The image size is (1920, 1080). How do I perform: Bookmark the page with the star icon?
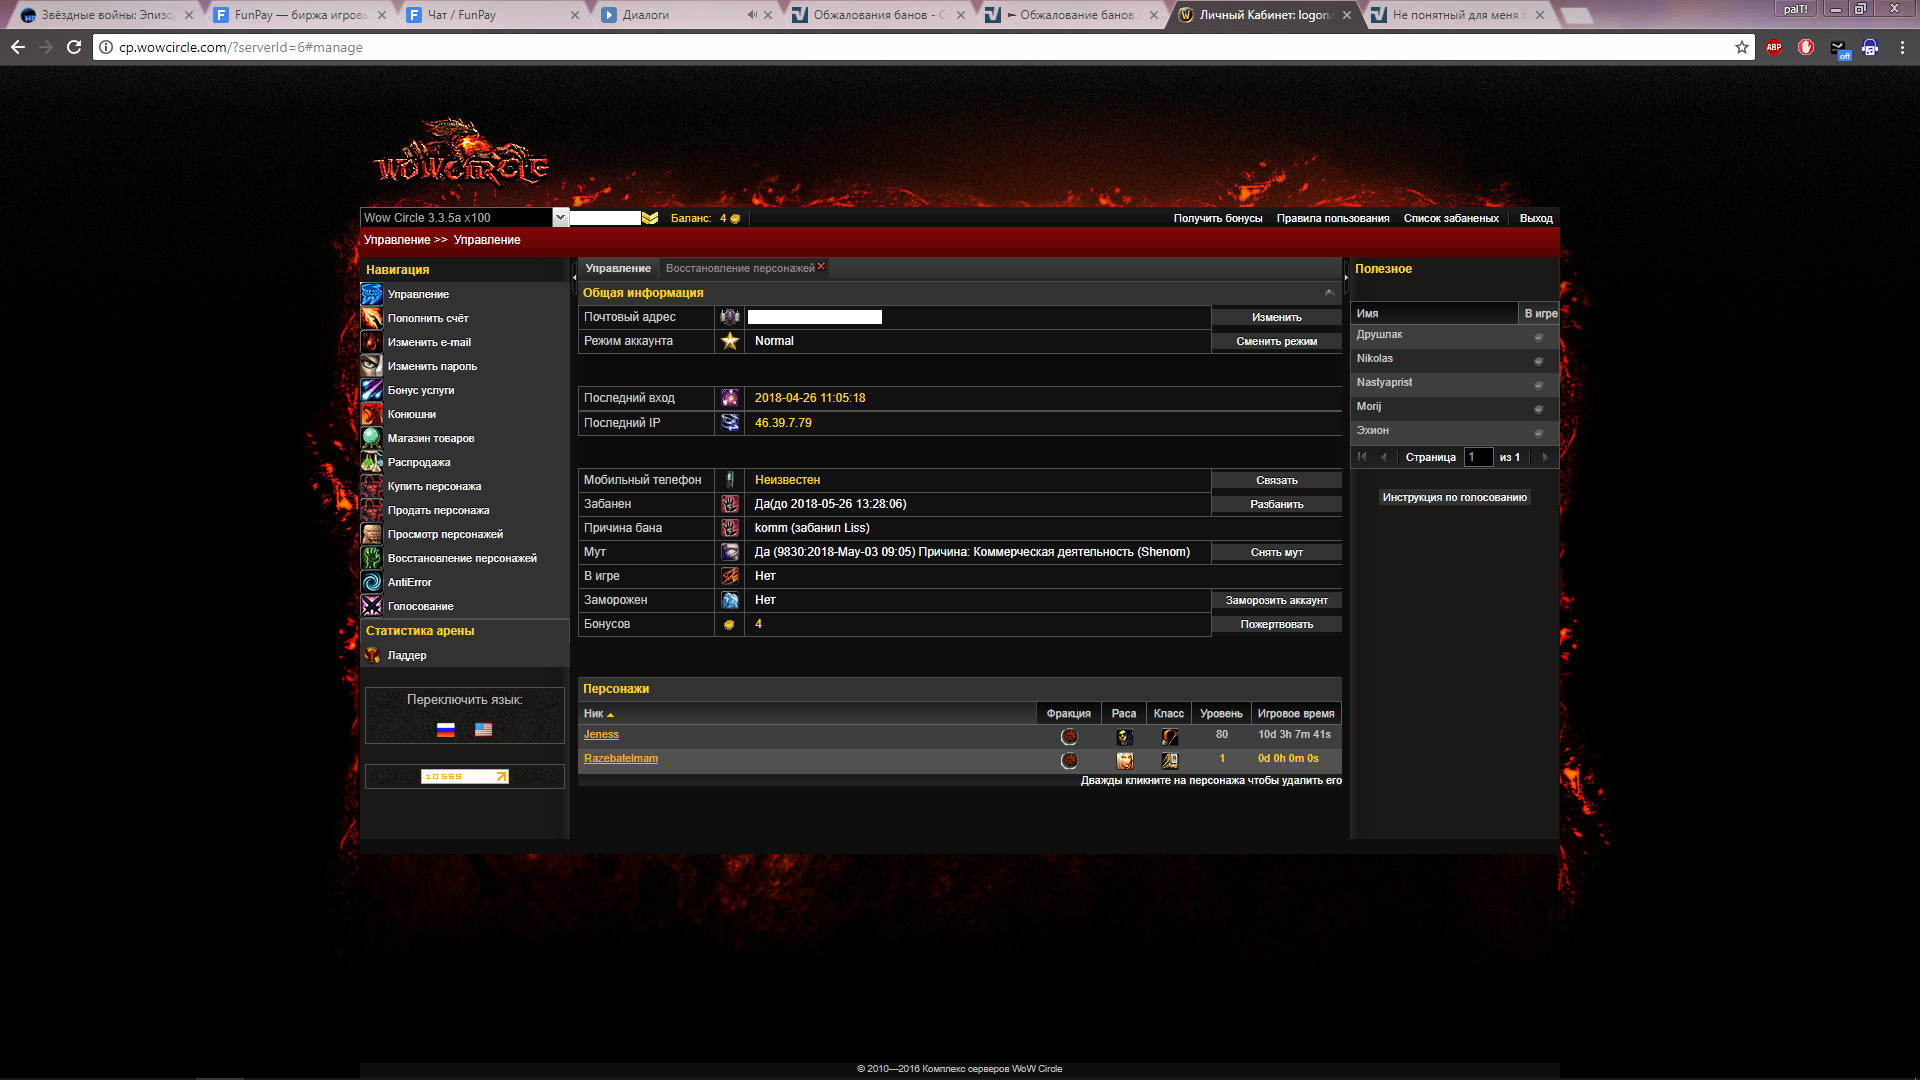[x=1742, y=47]
